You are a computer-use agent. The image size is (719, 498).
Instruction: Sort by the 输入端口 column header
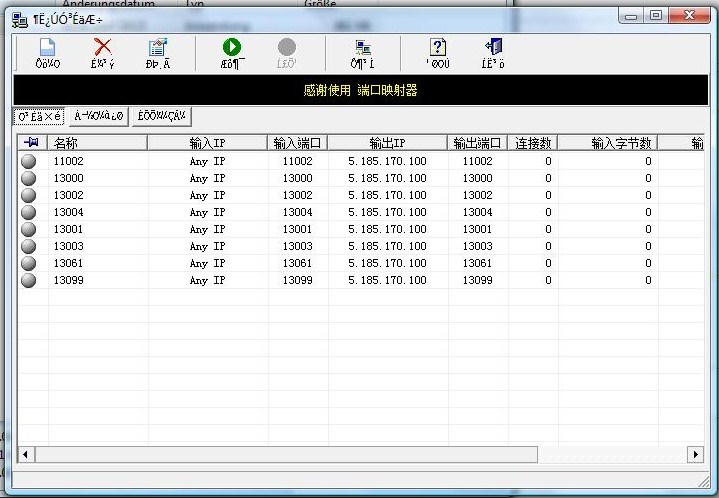point(297,143)
